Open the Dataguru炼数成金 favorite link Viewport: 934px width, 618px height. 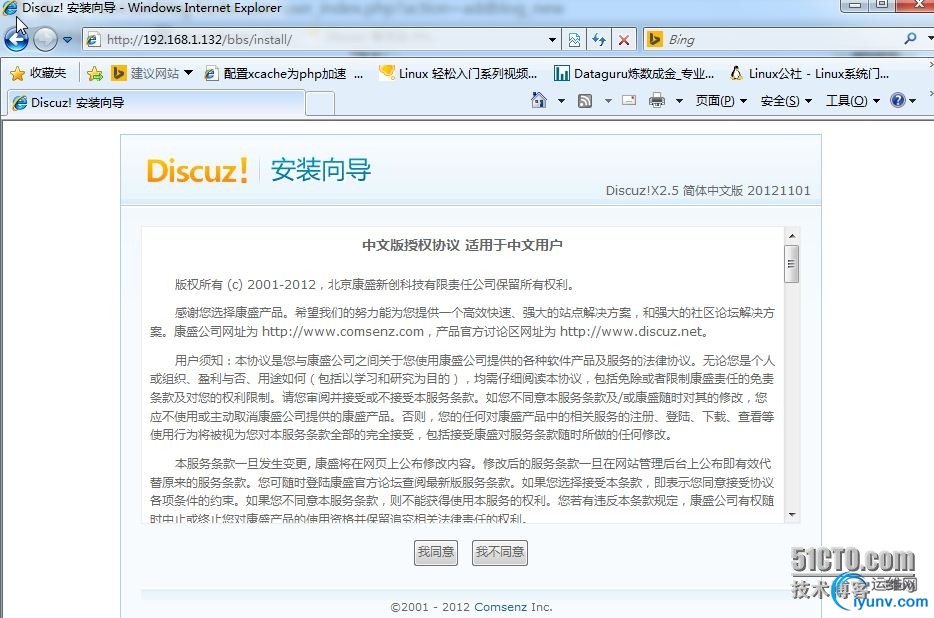click(634, 73)
